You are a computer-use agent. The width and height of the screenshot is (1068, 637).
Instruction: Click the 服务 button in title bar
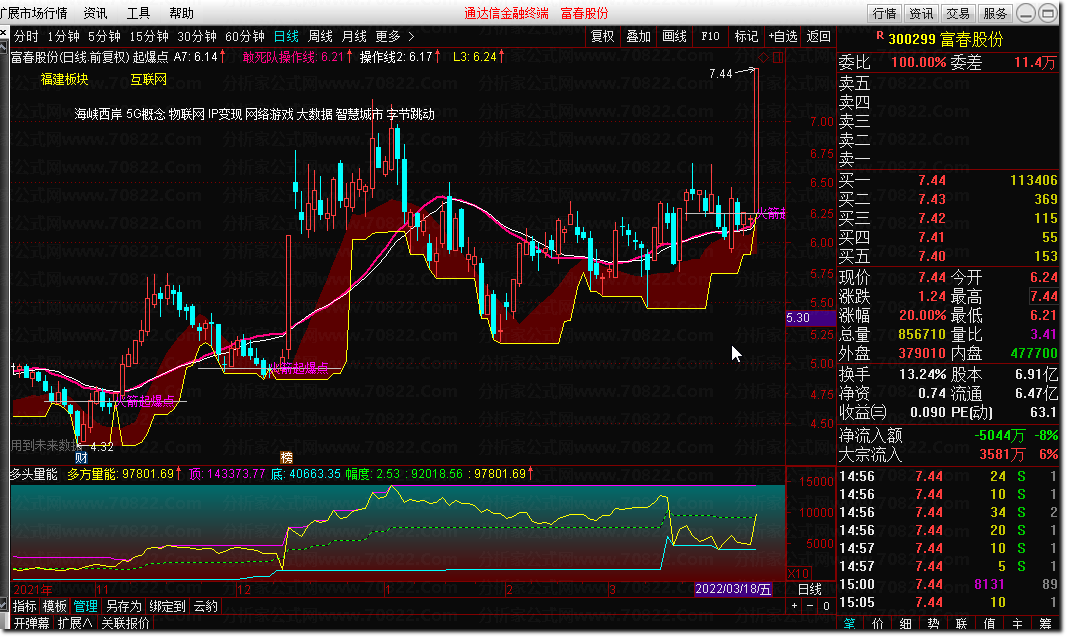995,13
